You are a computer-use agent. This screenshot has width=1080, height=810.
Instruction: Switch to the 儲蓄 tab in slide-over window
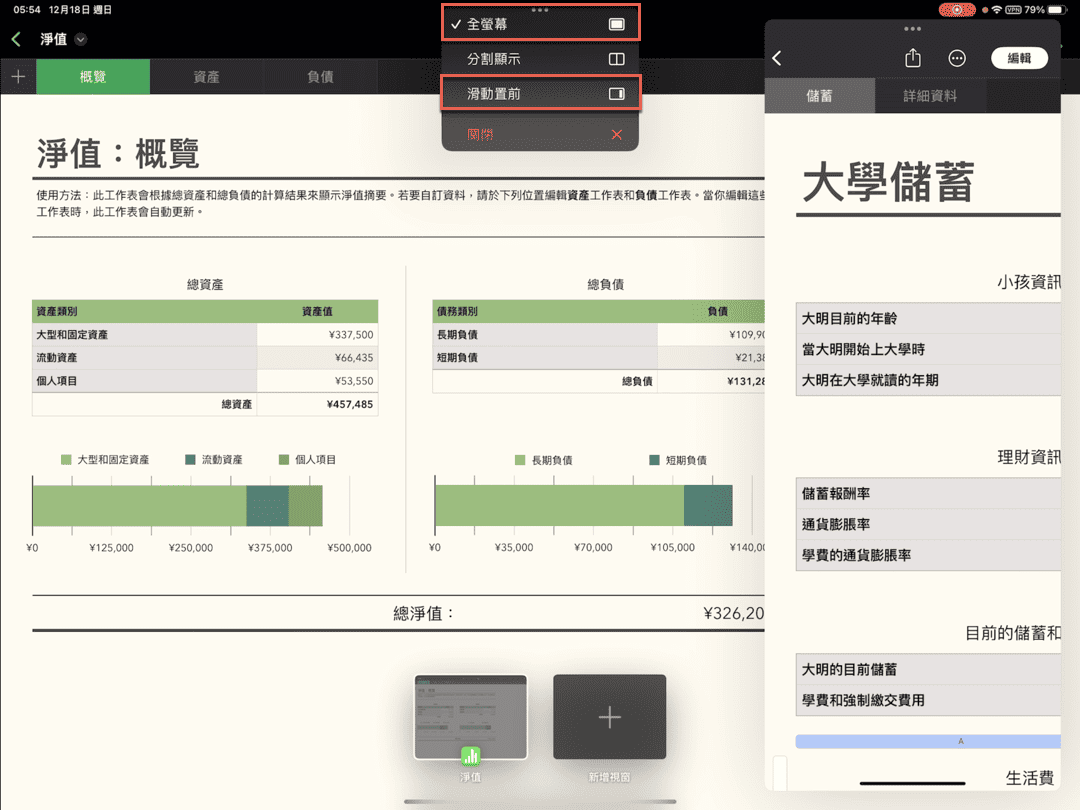pyautogui.click(x=820, y=96)
